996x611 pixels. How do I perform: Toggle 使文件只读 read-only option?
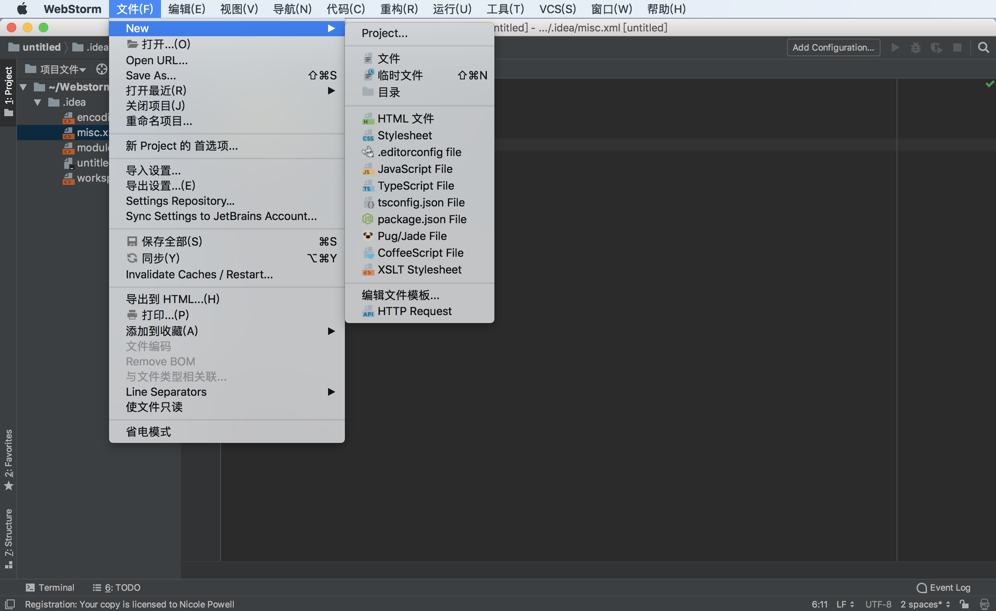tap(227, 407)
